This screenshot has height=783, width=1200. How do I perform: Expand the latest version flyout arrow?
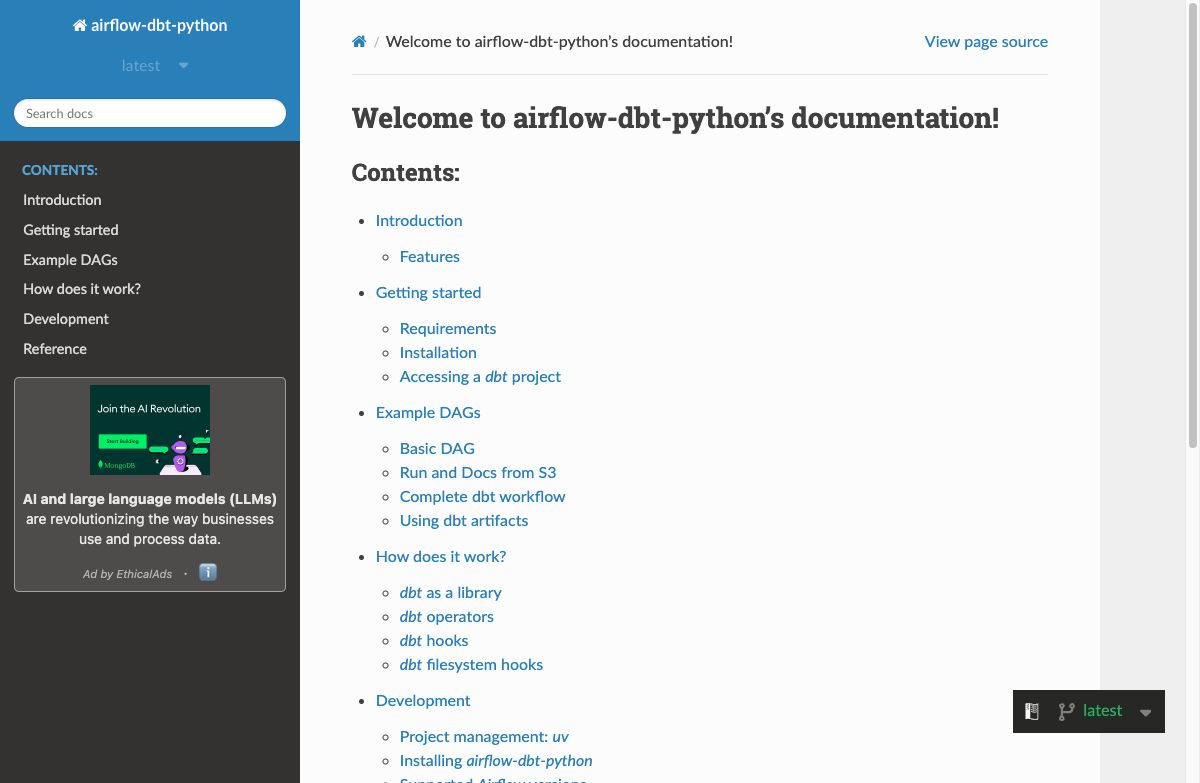pos(1146,712)
